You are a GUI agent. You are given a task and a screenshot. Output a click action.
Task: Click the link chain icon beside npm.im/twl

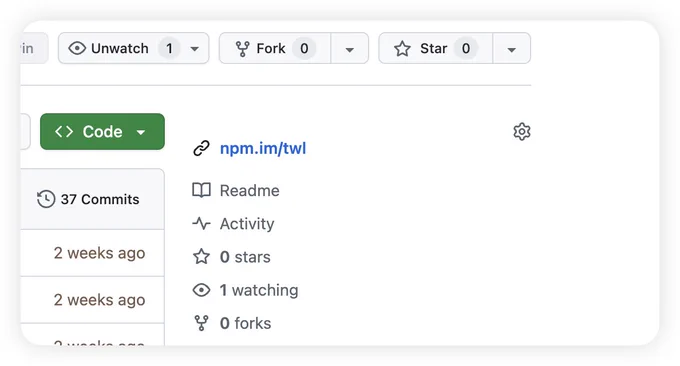[201, 148]
